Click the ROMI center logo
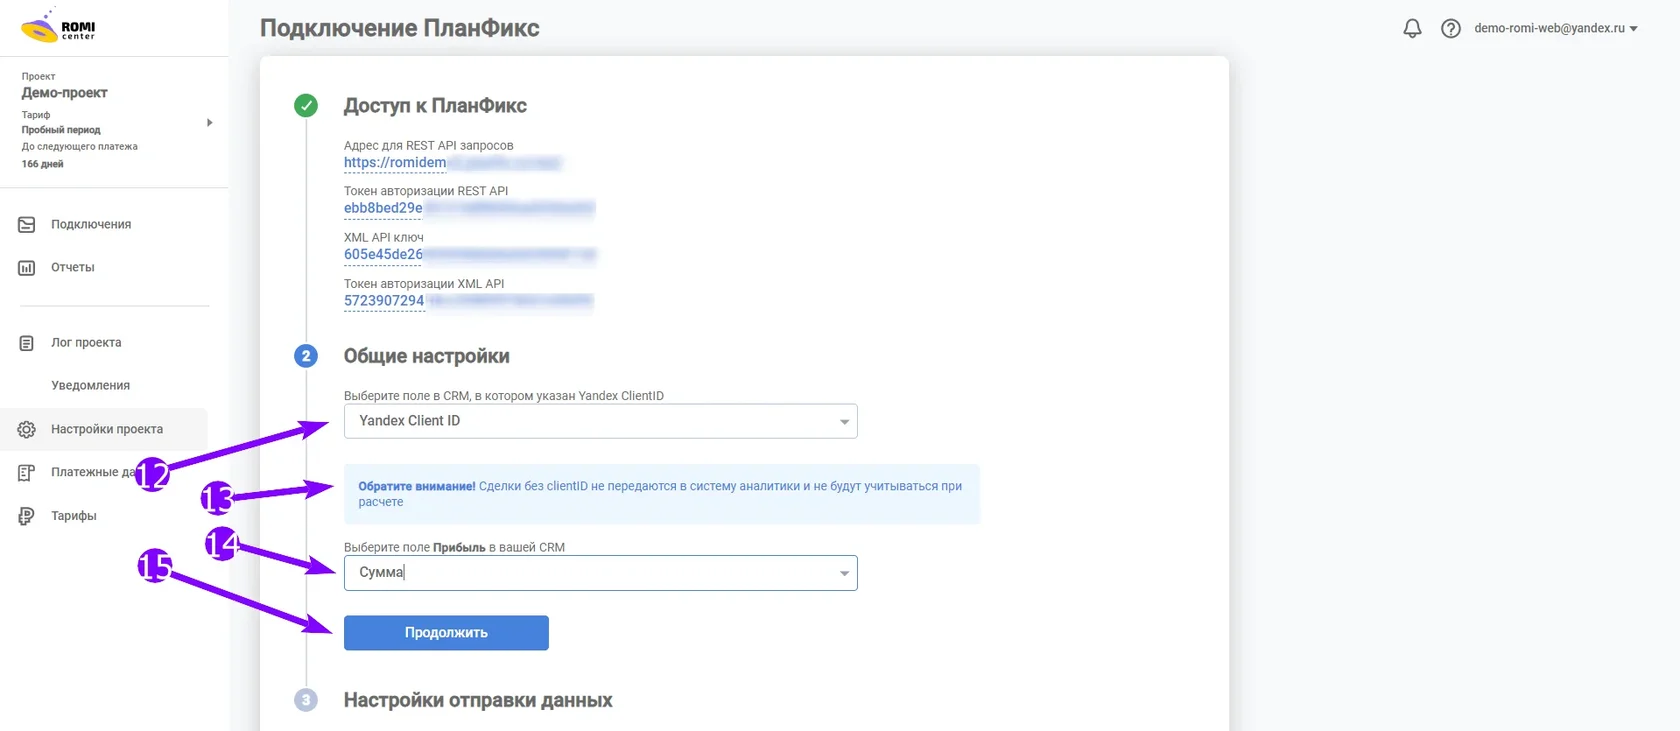The image size is (1680, 731). pos(58,27)
